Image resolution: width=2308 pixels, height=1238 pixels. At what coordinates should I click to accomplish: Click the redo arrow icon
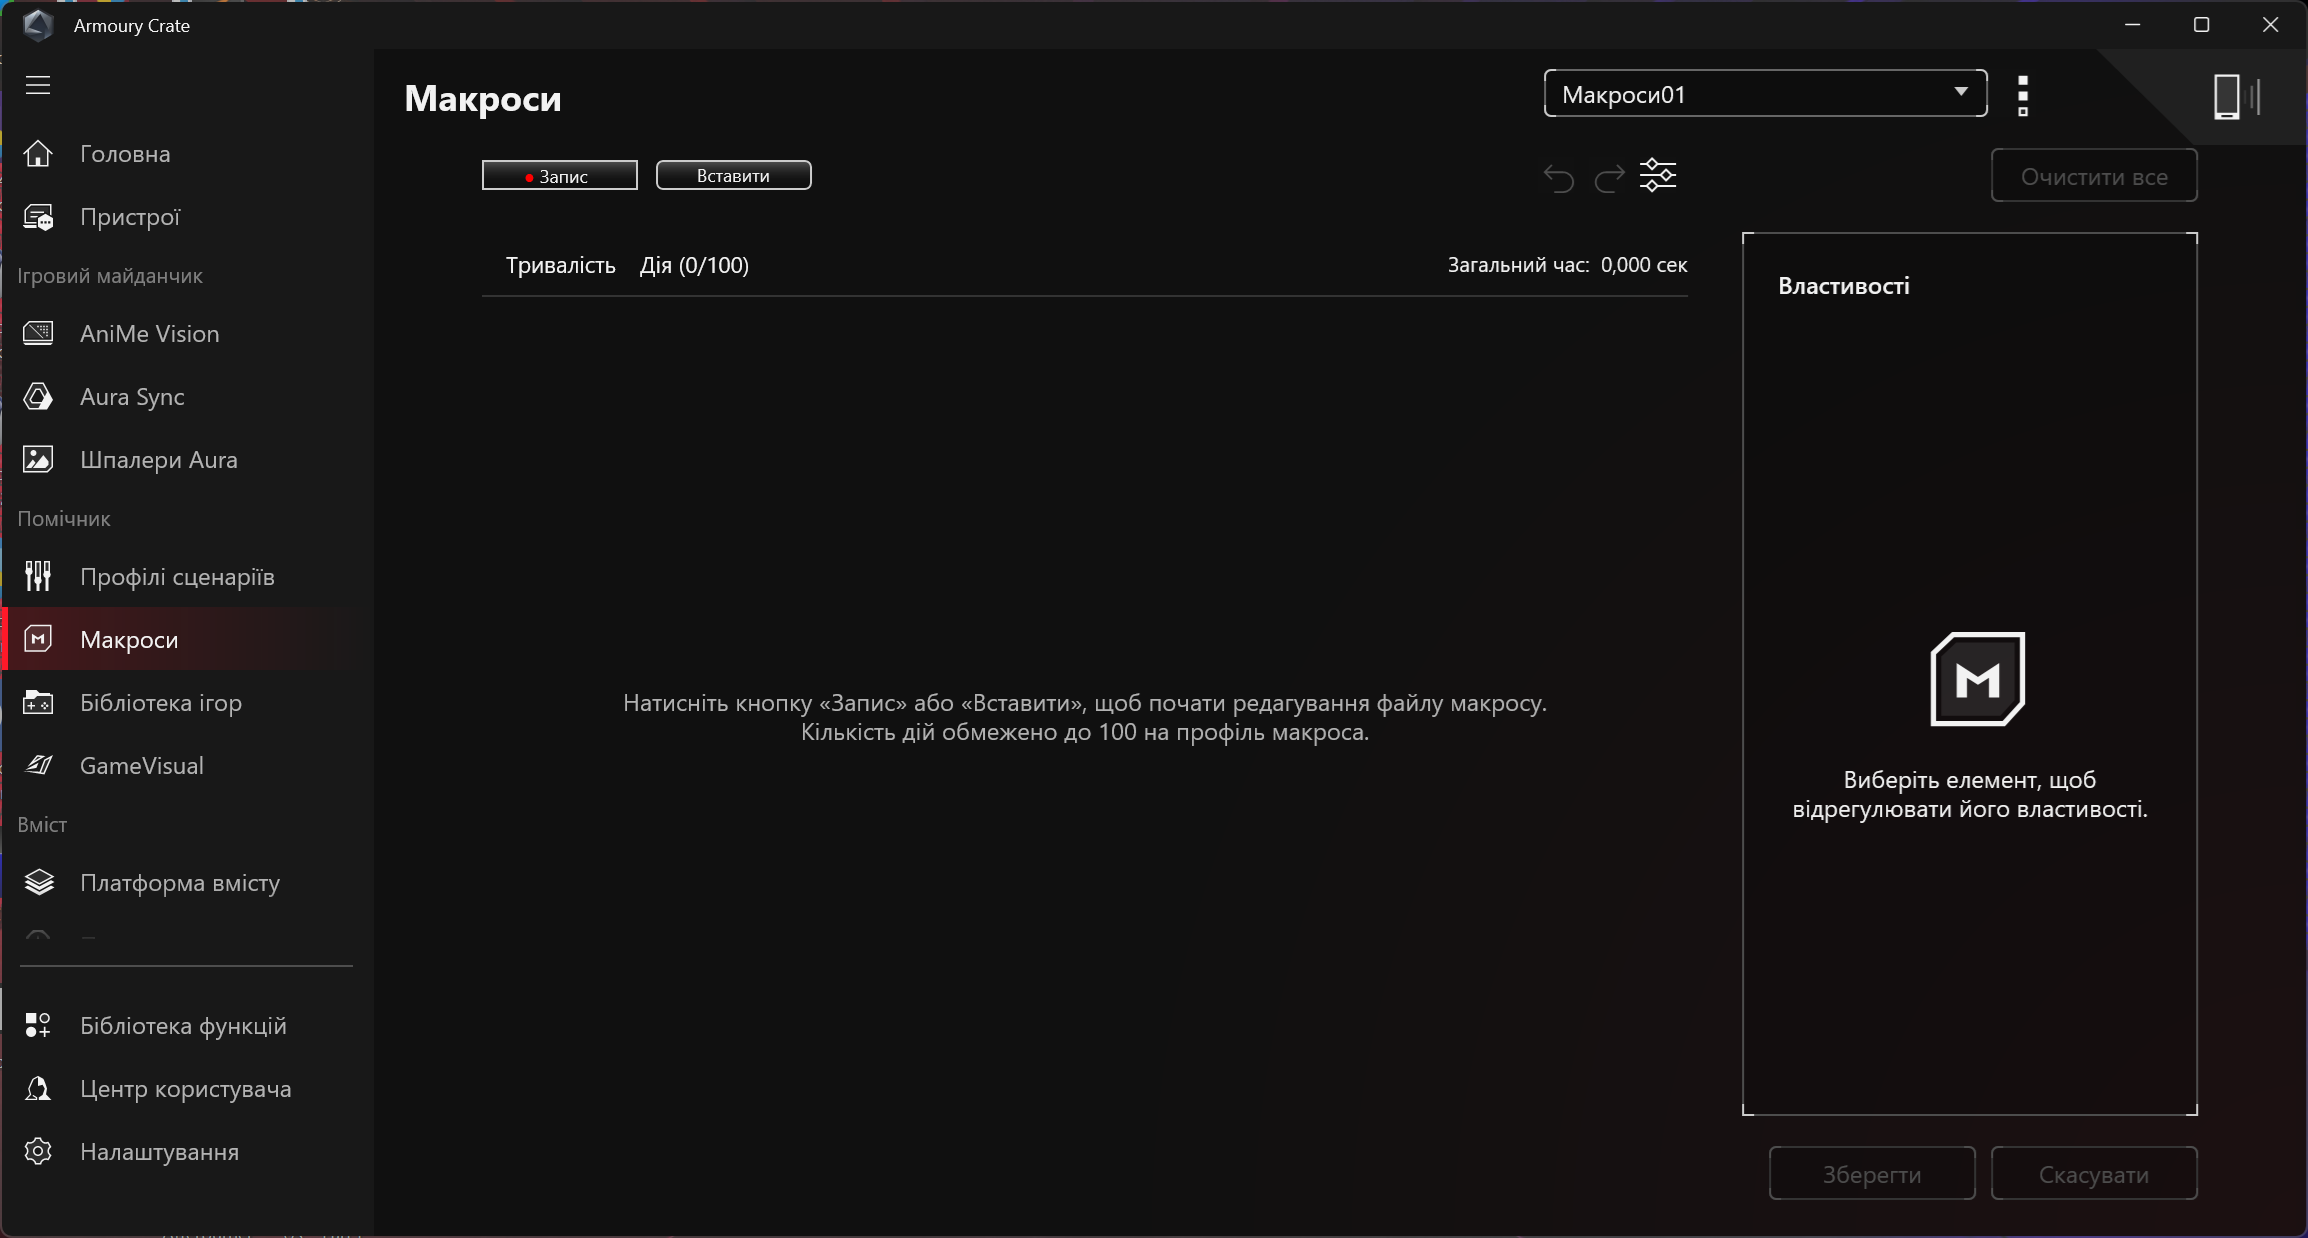1609,178
